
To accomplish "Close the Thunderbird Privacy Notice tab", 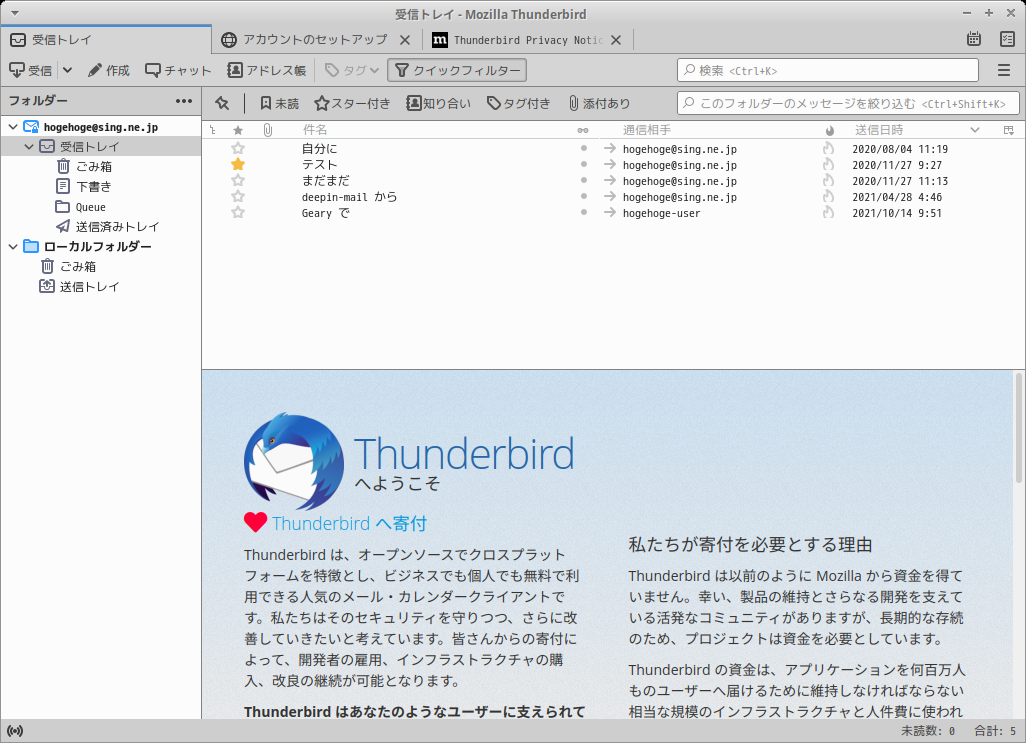I will (616, 40).
